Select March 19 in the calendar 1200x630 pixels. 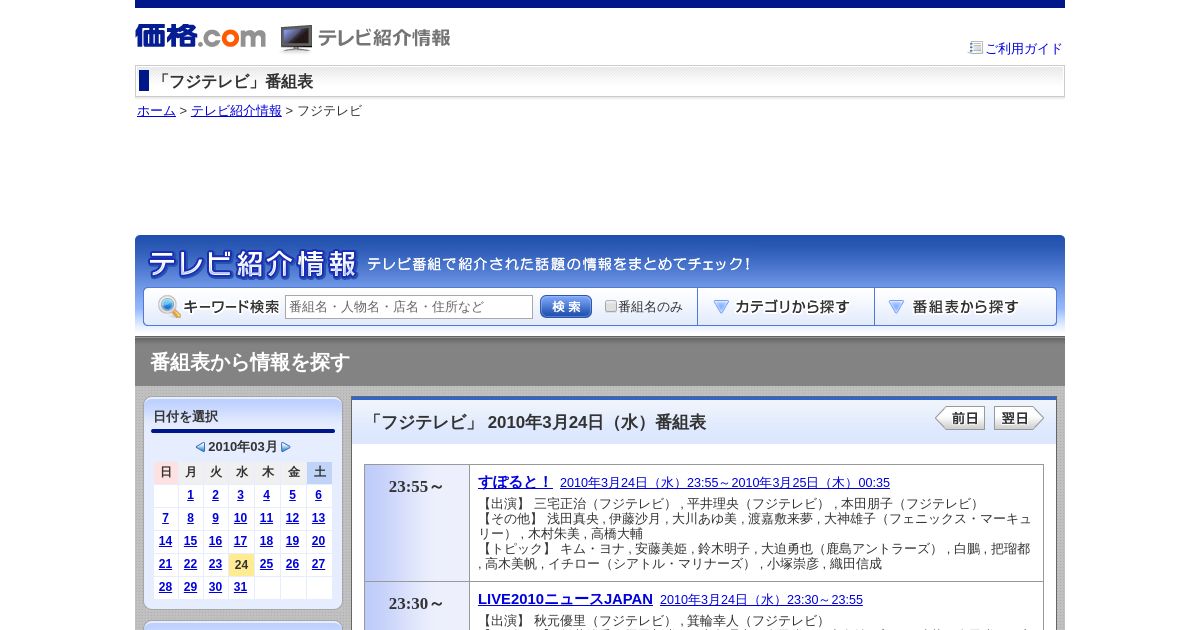pyautogui.click(x=292, y=541)
